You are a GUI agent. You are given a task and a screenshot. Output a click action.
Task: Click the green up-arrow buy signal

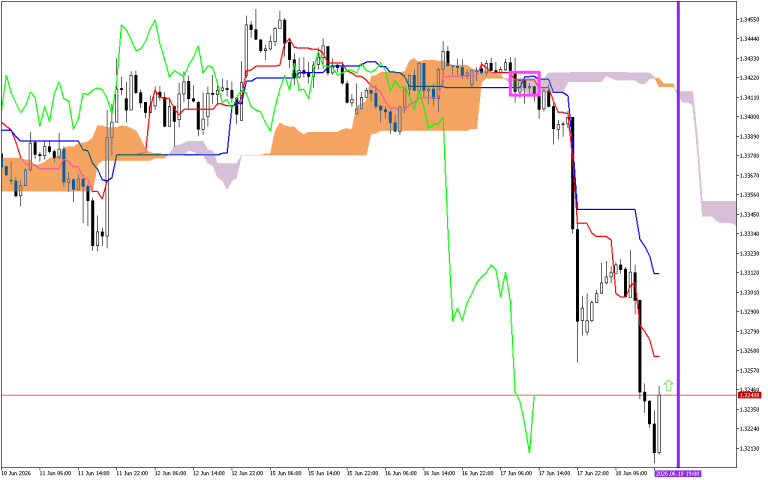tap(669, 385)
